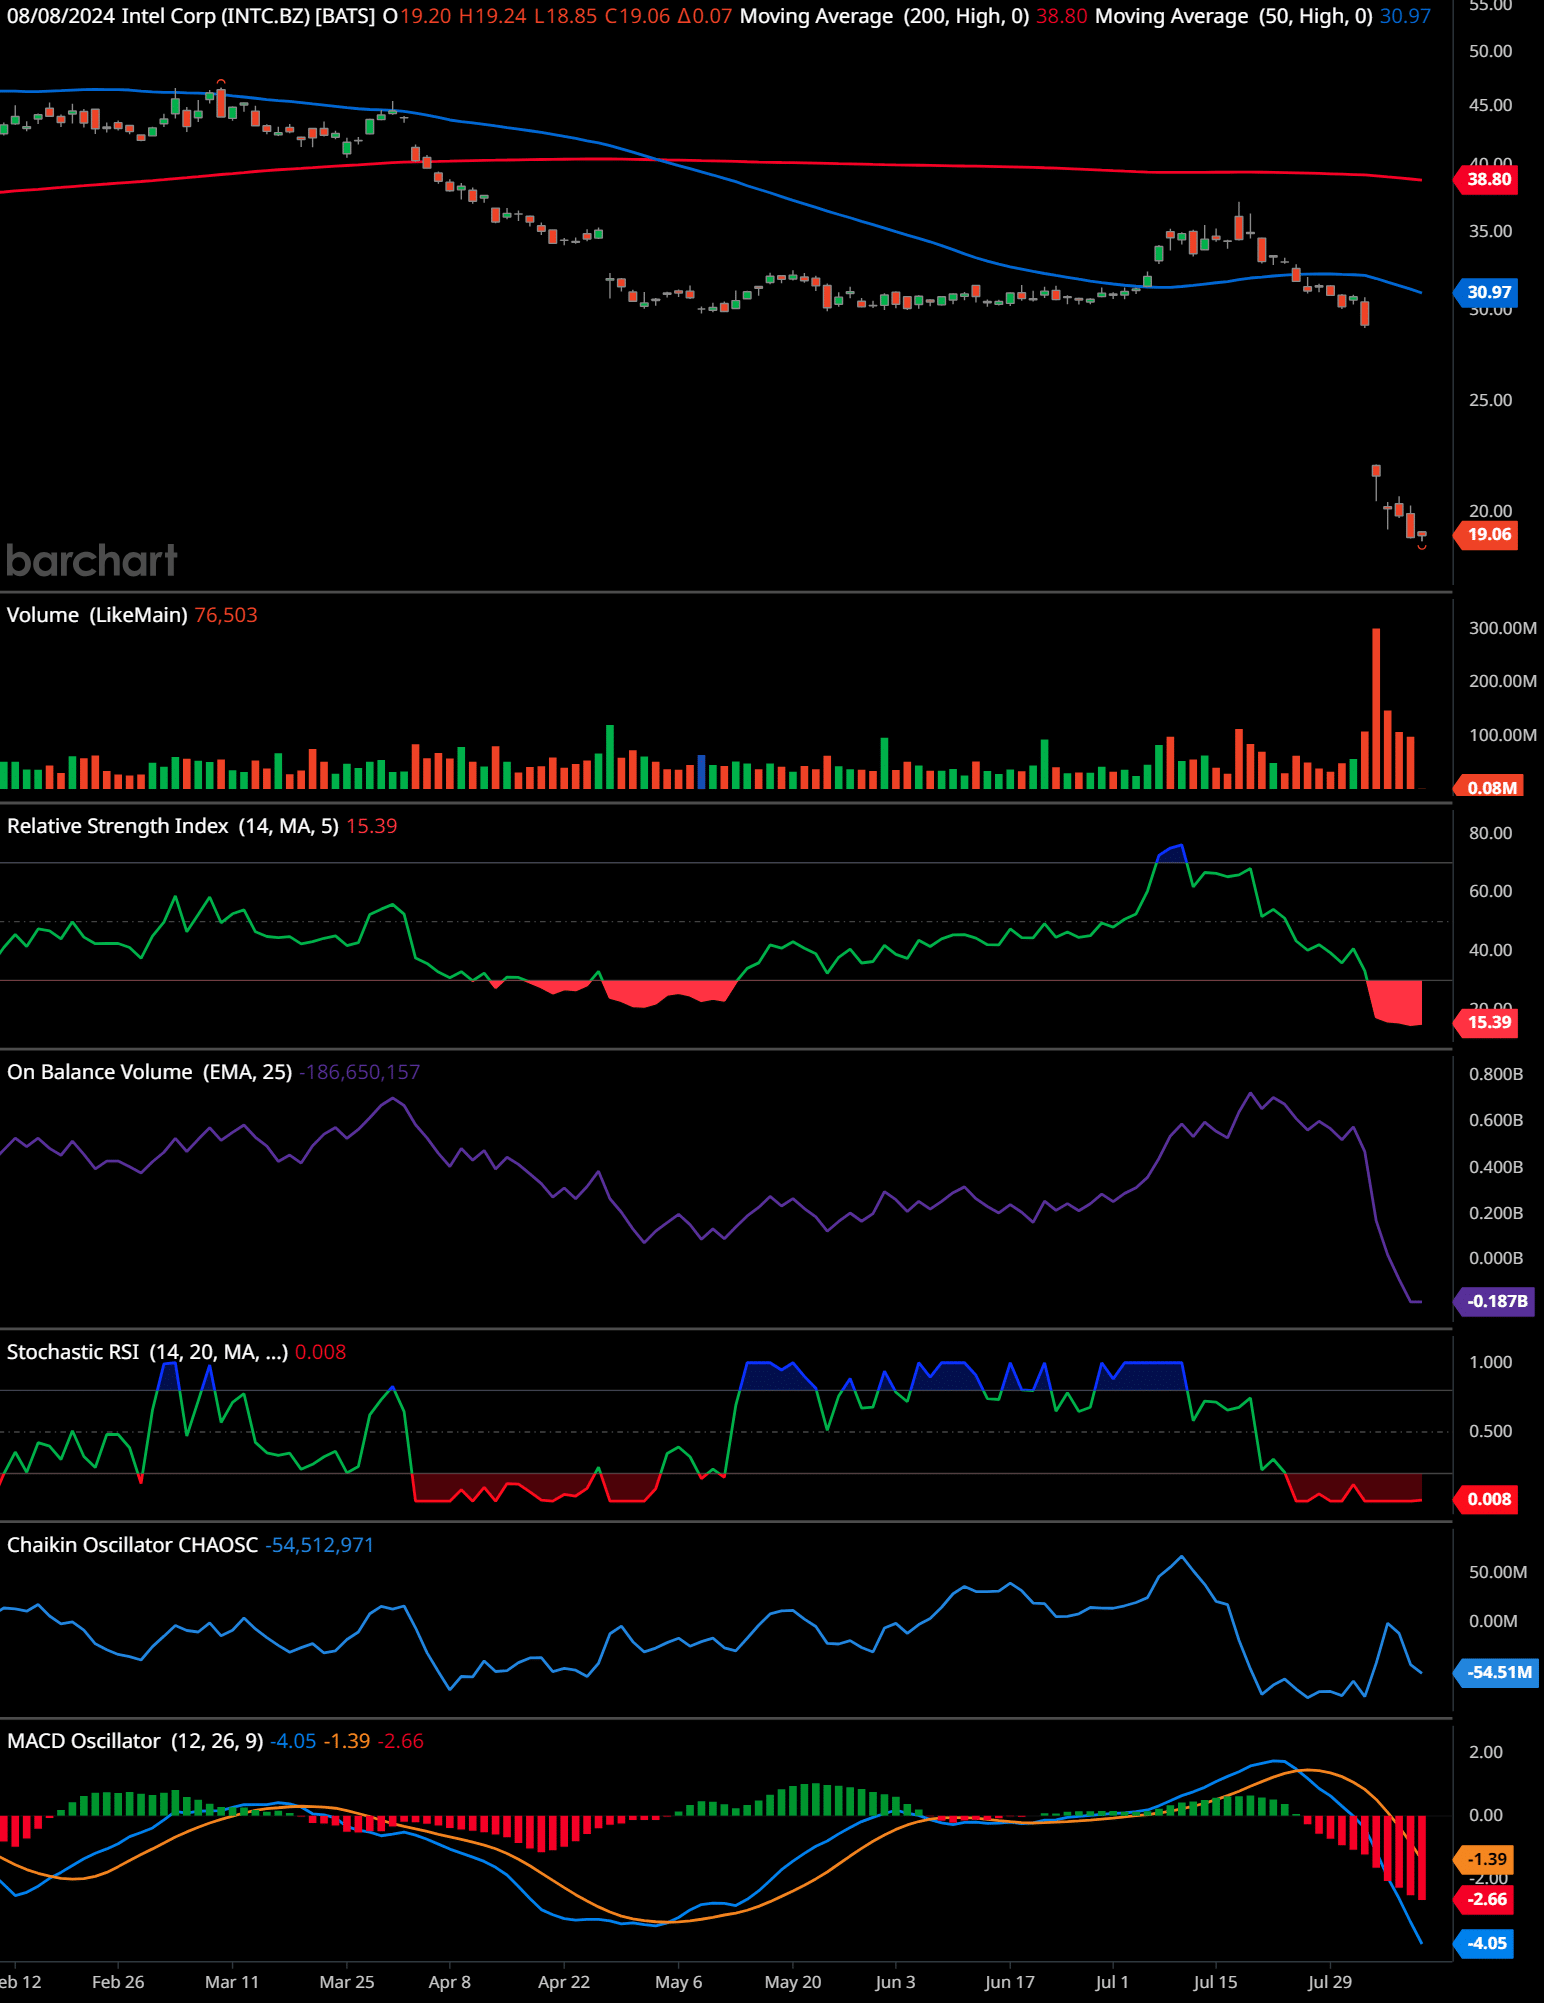Click the 'Stochastic RSI (14, 20, MA, ...)' label
The image size is (1544, 2003).
147,1352
